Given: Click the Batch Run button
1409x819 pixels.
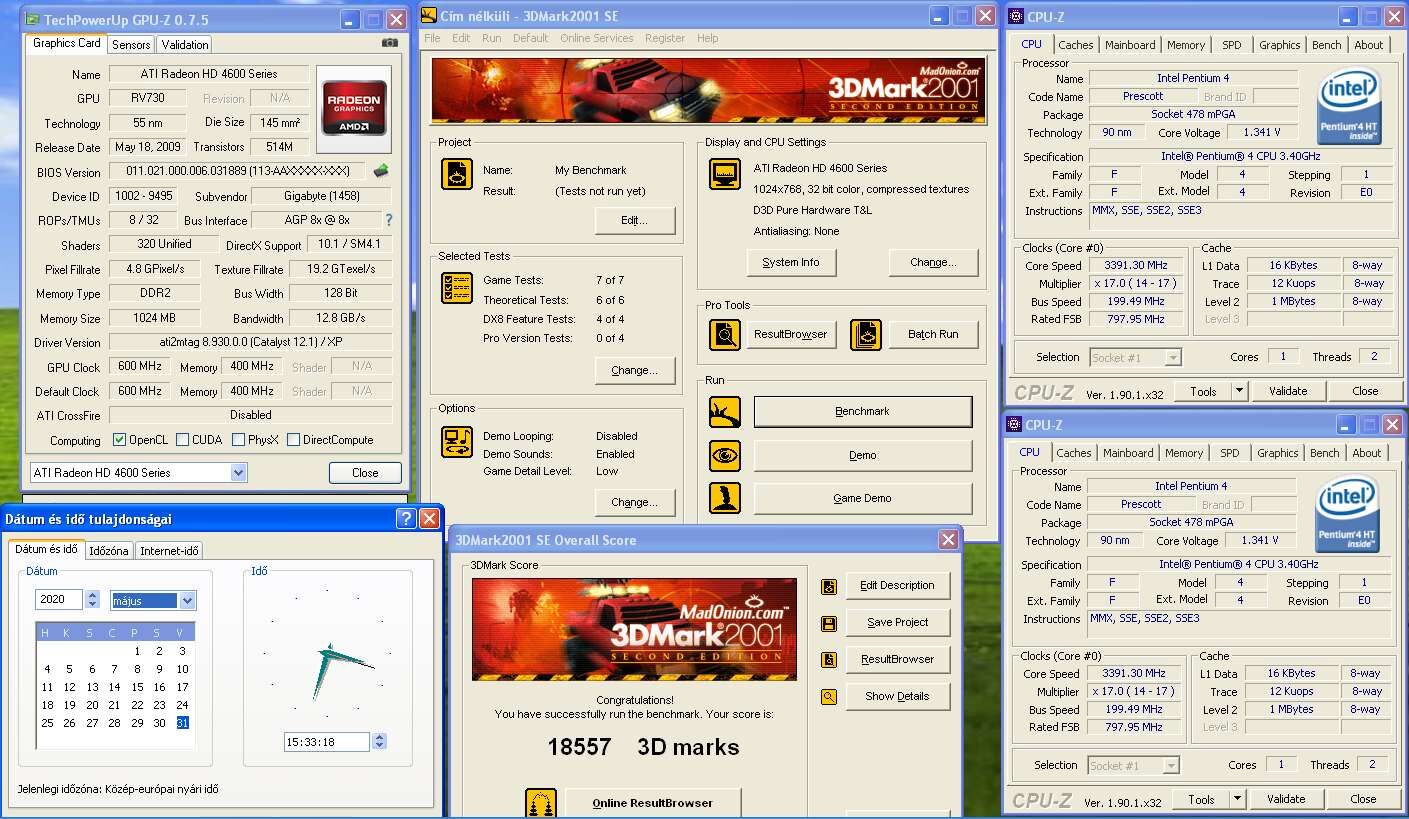Looking at the screenshot, I should click(933, 334).
